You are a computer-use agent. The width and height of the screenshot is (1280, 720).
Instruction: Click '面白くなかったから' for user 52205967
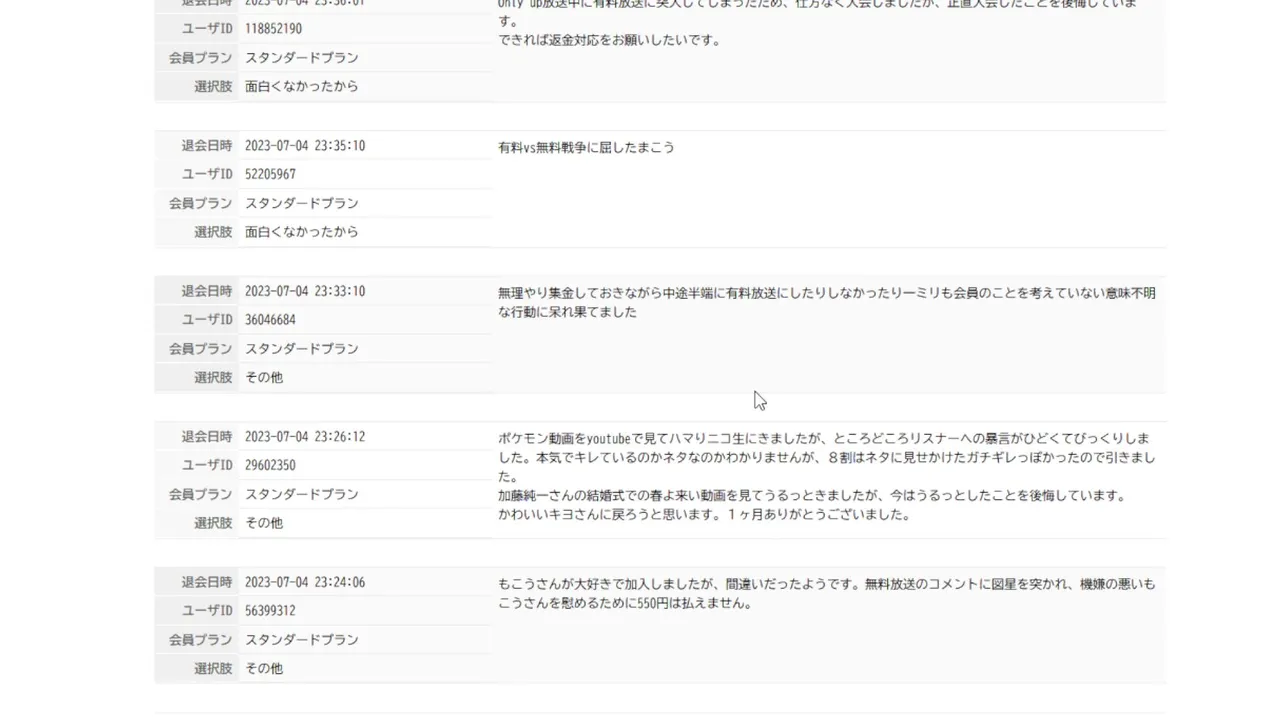tap(302, 232)
